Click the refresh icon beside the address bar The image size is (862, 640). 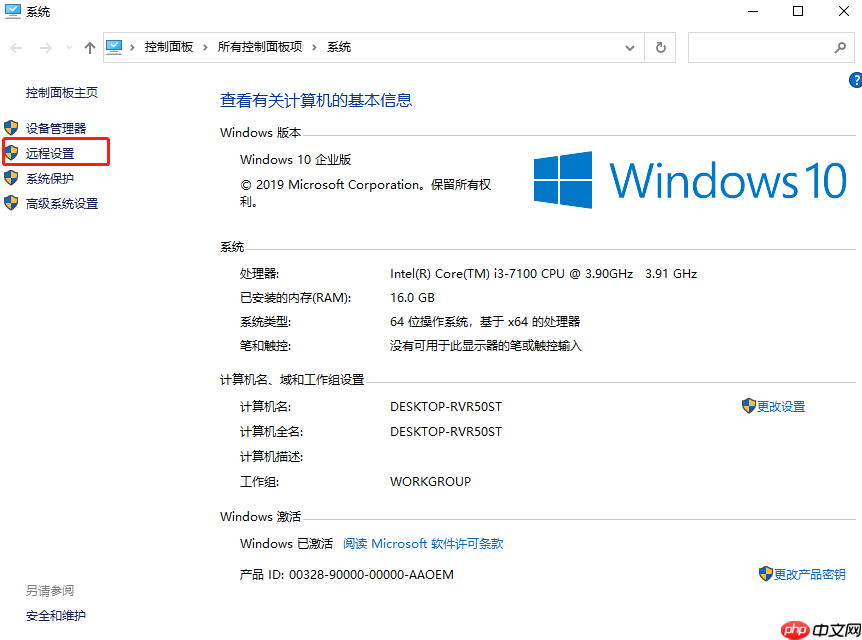point(659,47)
